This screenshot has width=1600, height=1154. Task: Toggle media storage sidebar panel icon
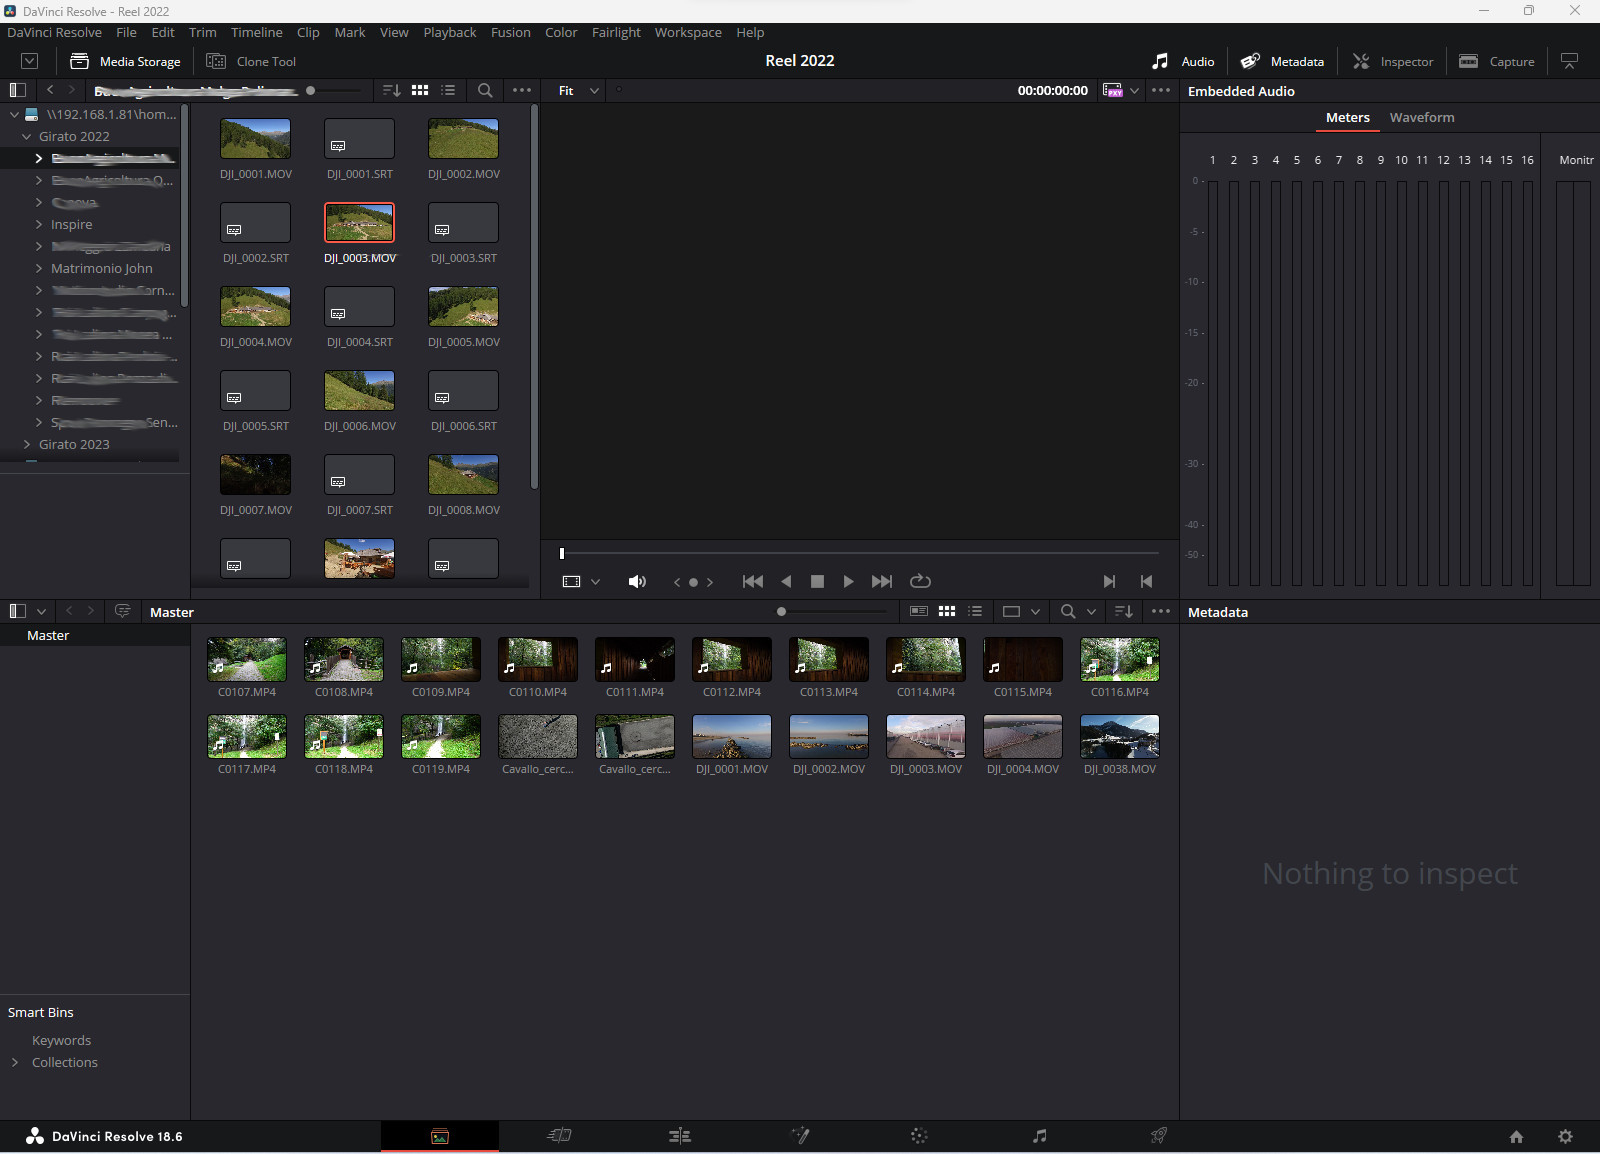point(17,90)
